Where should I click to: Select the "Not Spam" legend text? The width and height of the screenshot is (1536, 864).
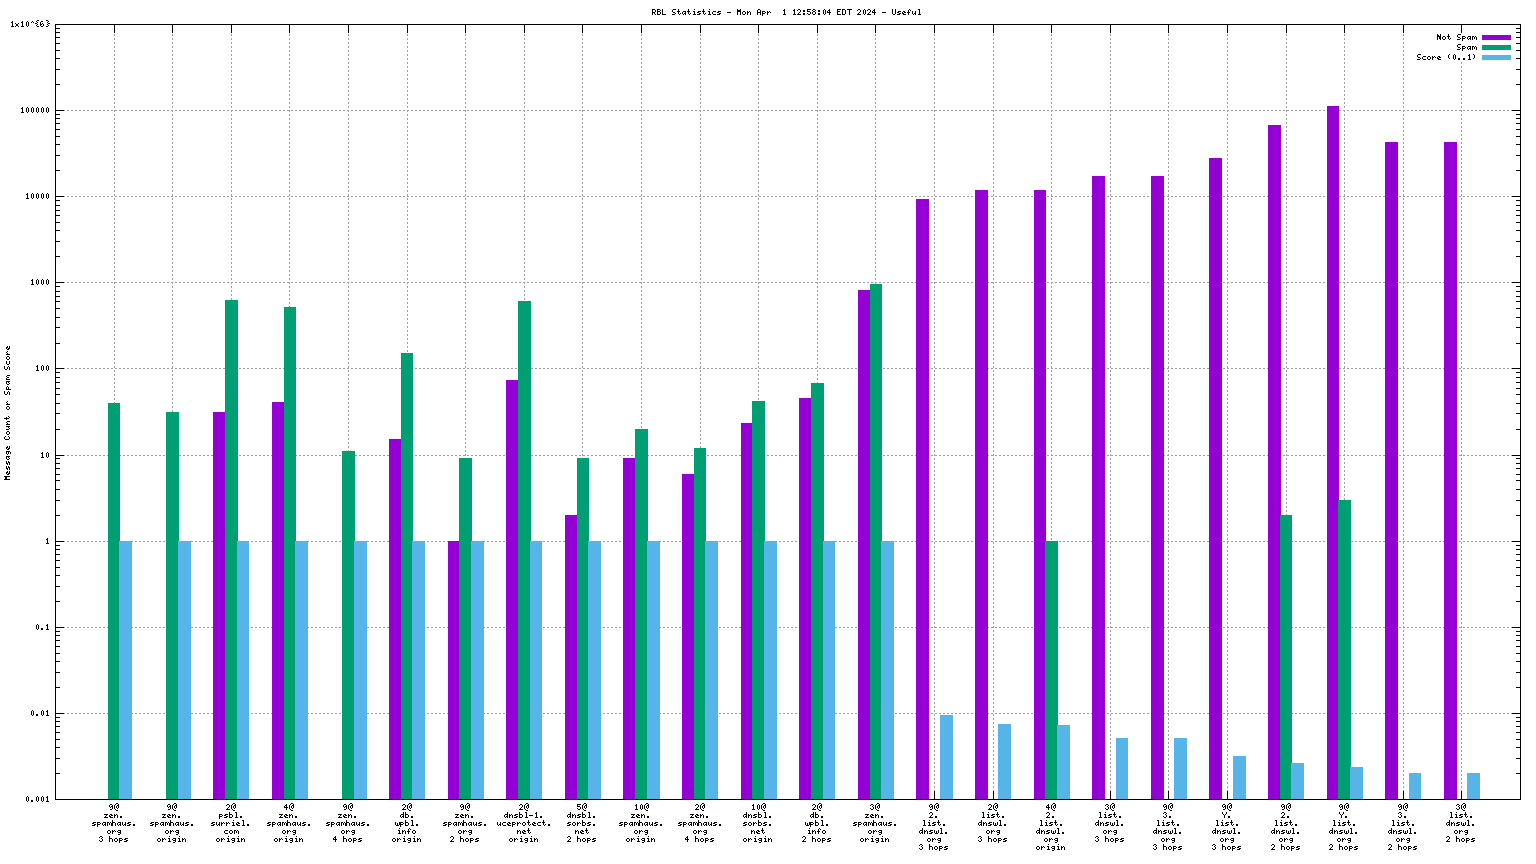point(1456,37)
